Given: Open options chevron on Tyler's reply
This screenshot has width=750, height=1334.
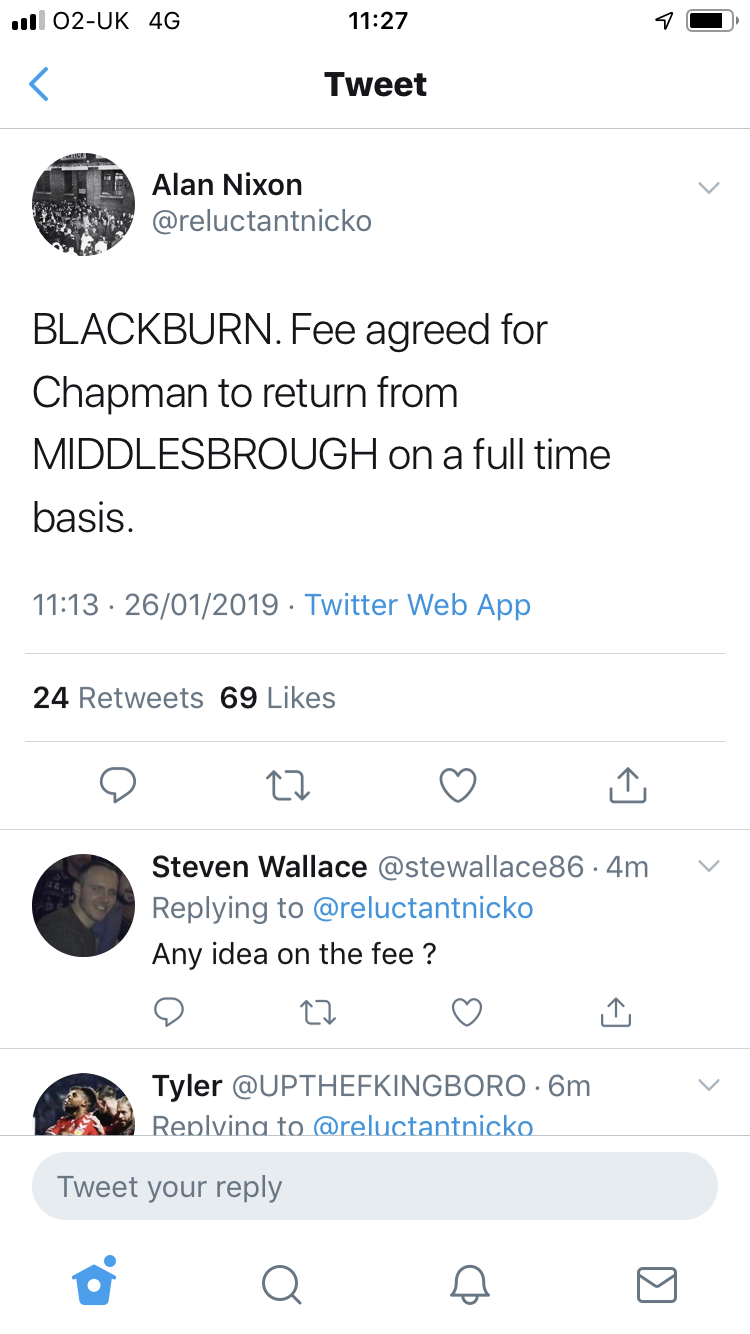Looking at the screenshot, I should [x=709, y=1085].
